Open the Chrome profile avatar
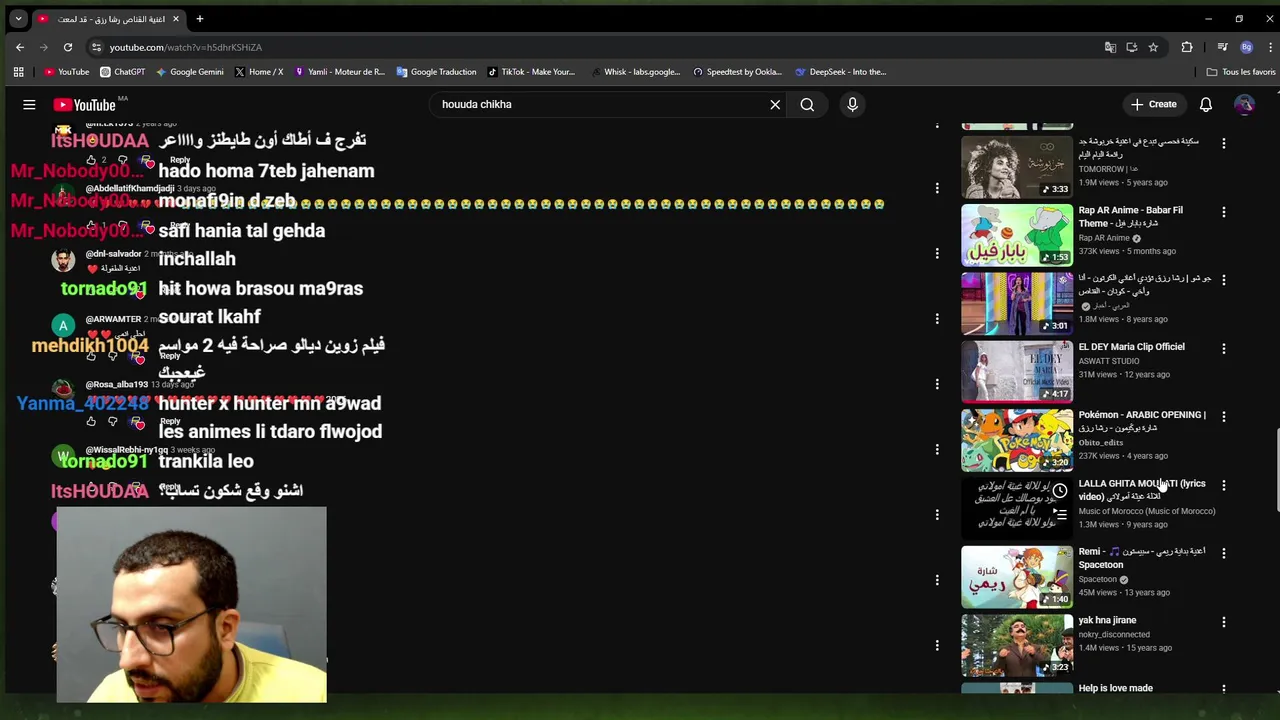The width and height of the screenshot is (1280, 720). coord(1246,47)
